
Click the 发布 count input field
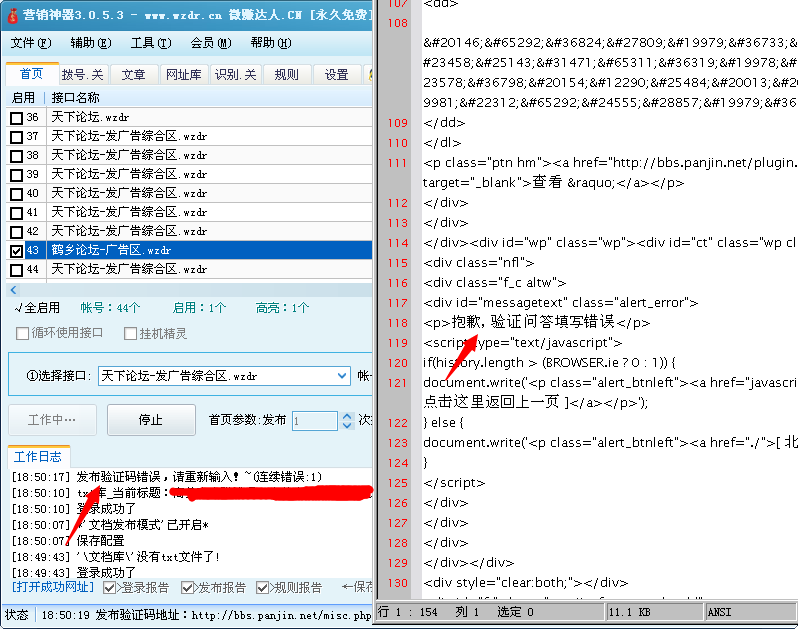pyautogui.click(x=315, y=421)
